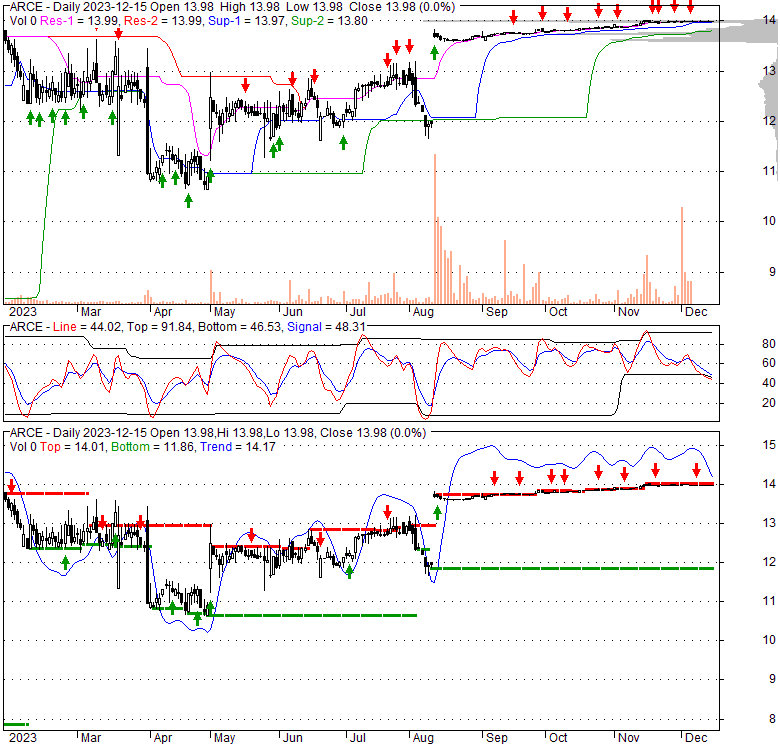Click the Bottom = 46.53 oscillator legend
This screenshot has height=745, width=780.
pyautogui.click(x=239, y=327)
